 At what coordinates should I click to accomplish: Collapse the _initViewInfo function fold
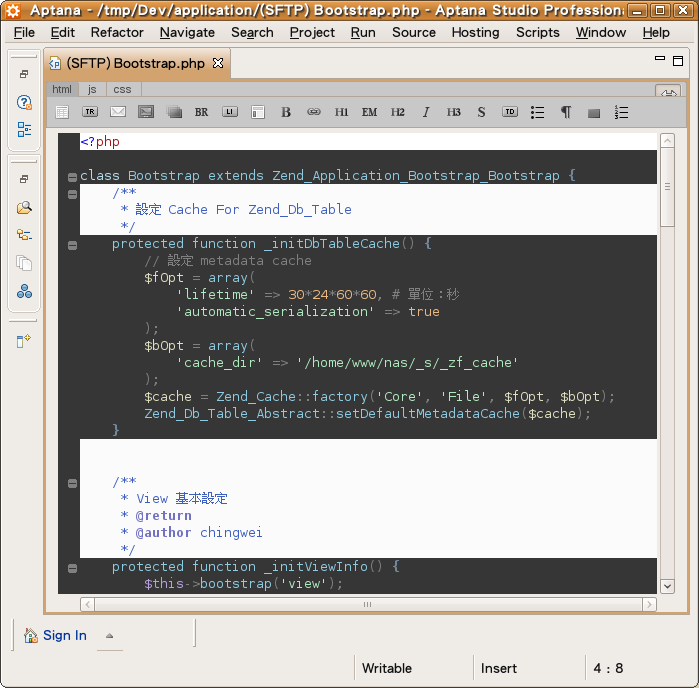coord(72,568)
